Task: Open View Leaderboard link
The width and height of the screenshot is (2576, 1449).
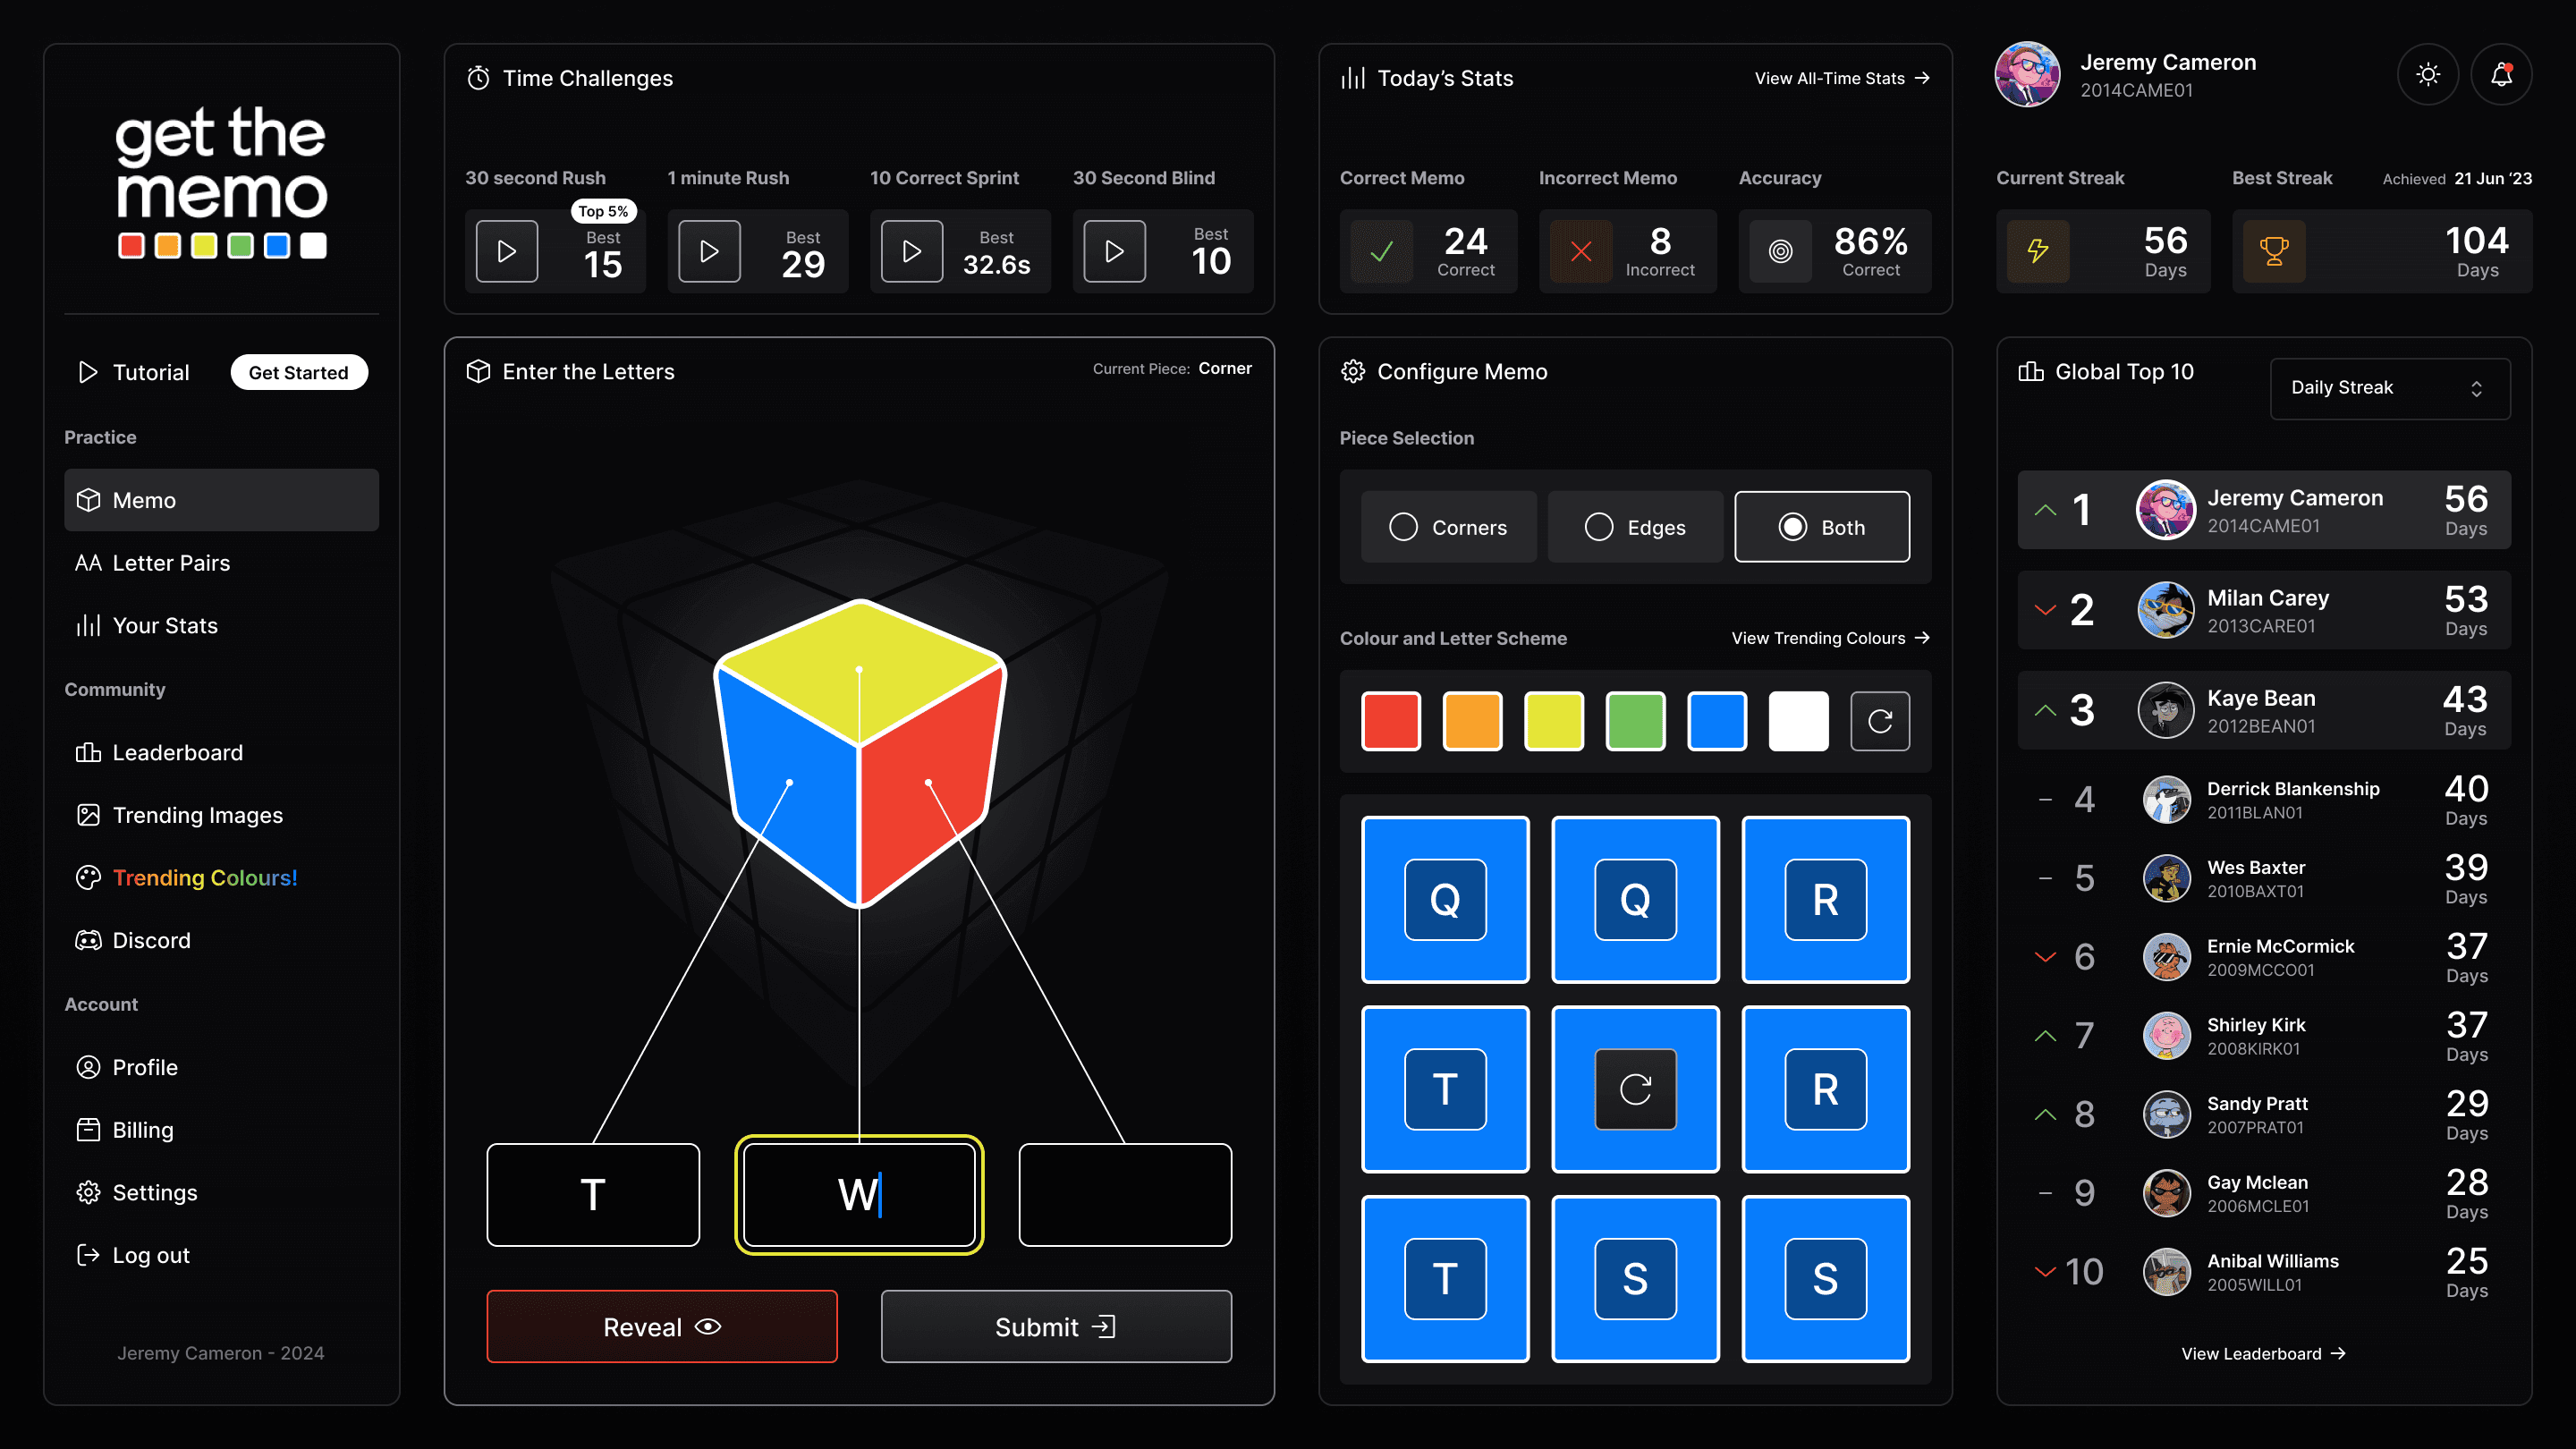Action: 2264,1354
